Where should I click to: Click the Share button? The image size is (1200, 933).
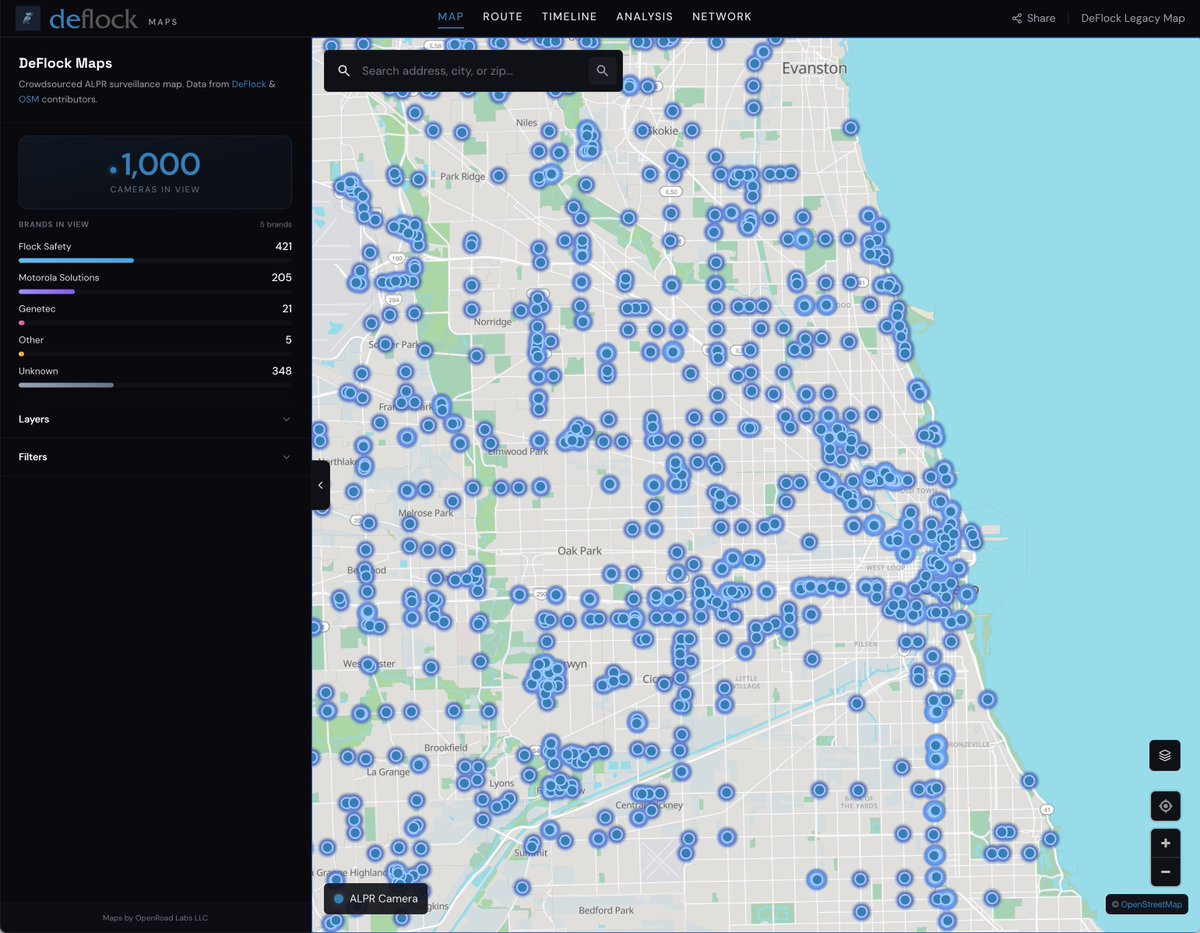point(1034,18)
